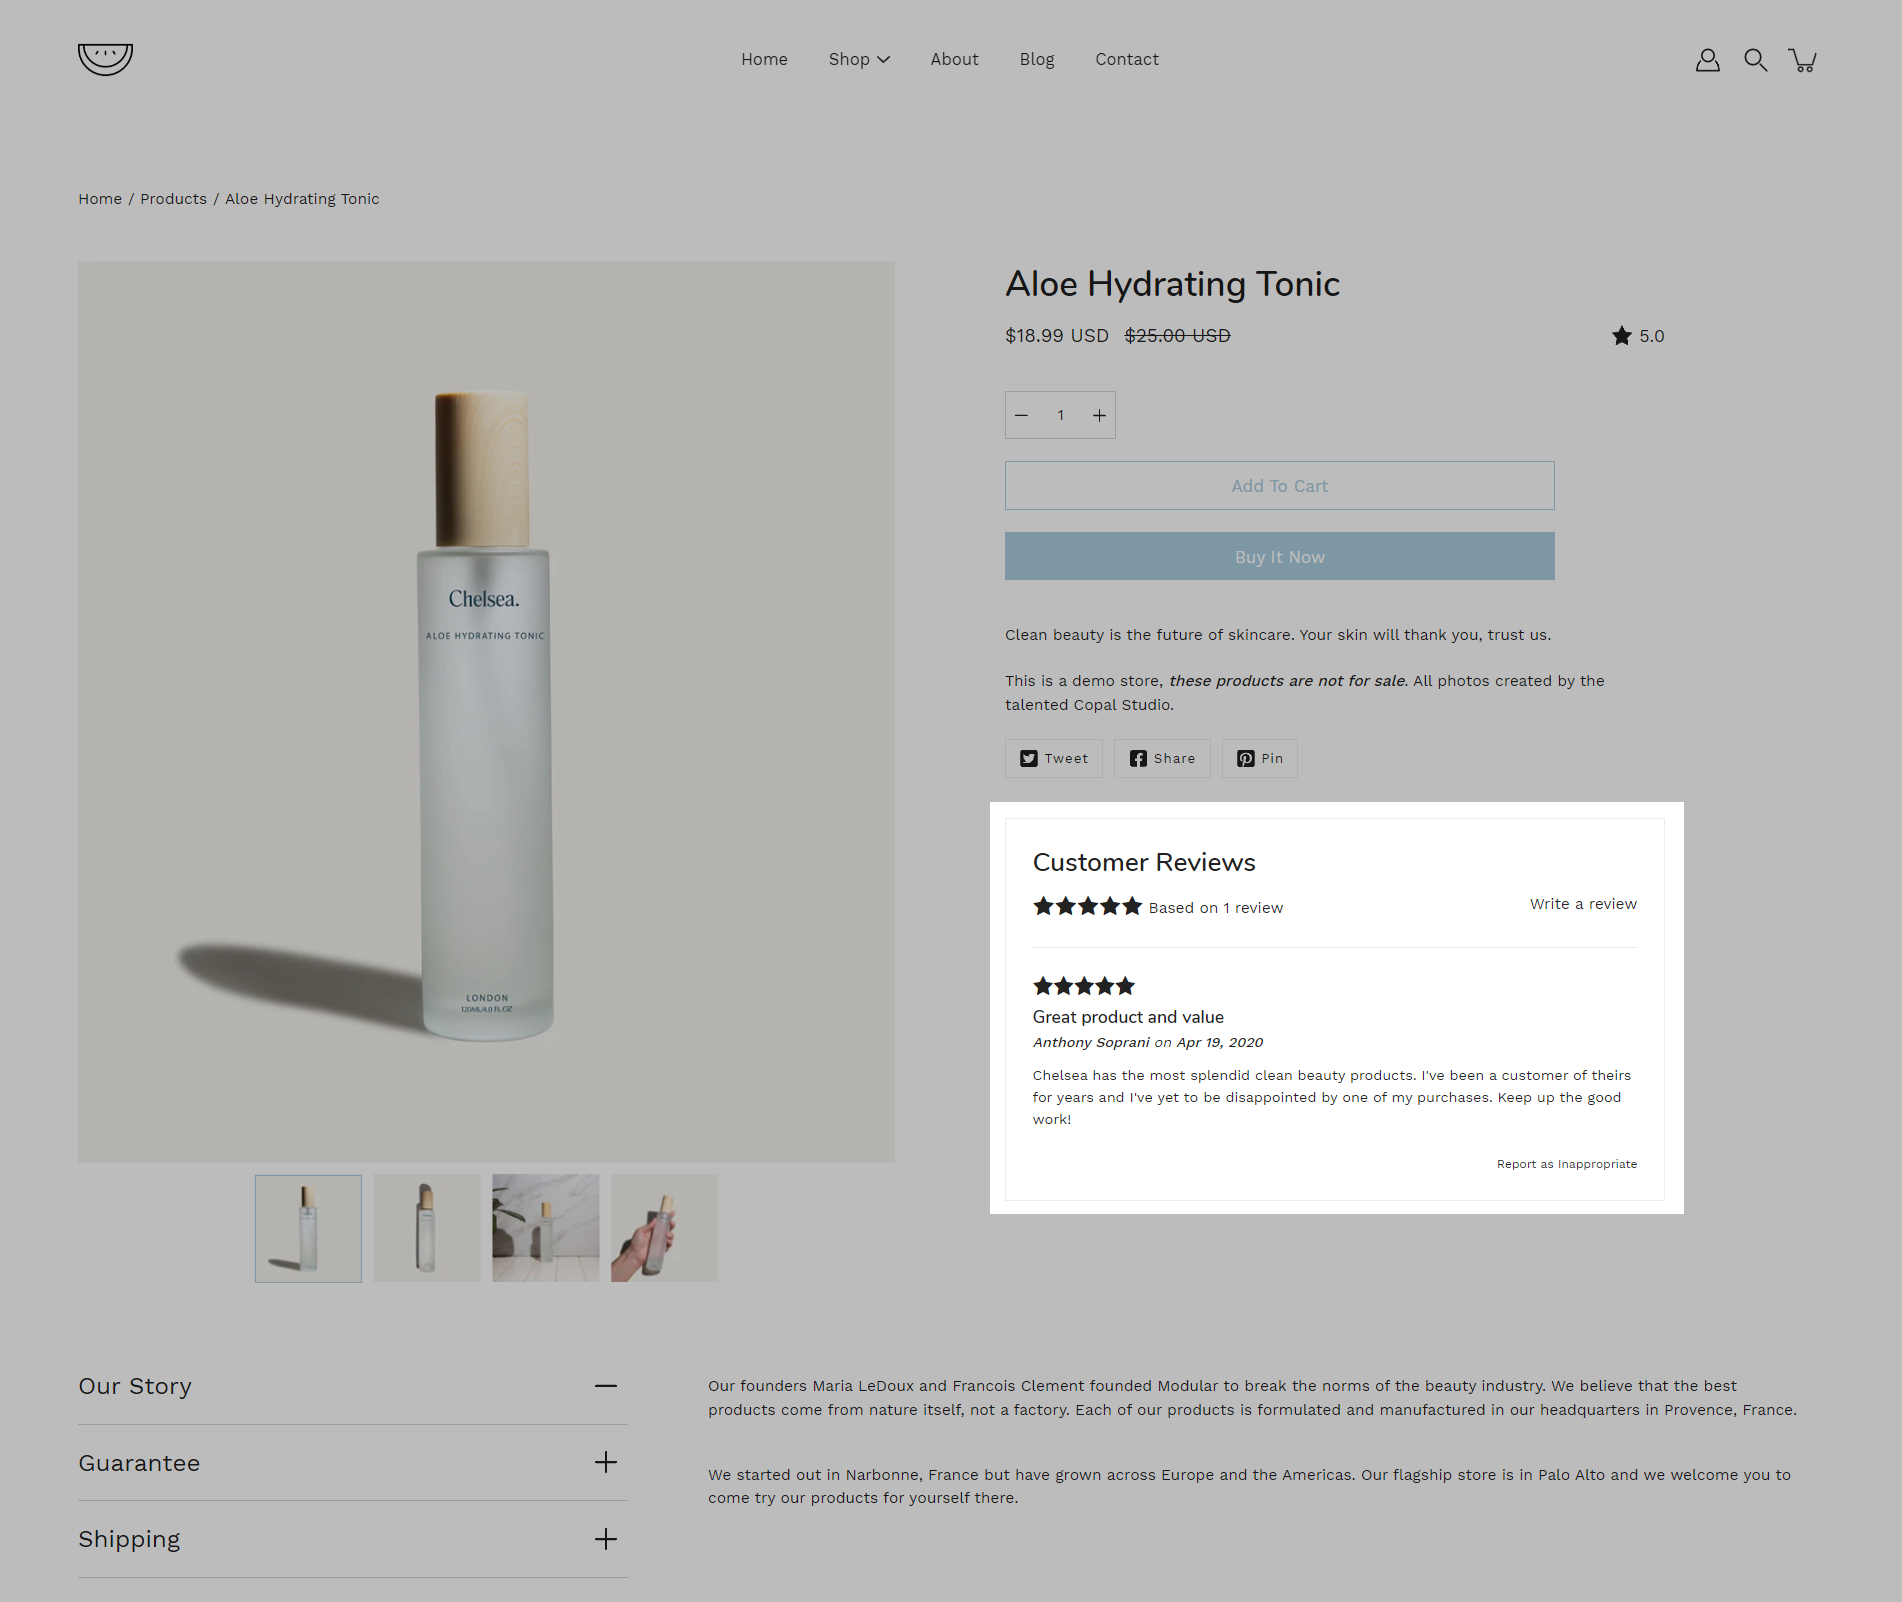This screenshot has height=1602, width=1902.
Task: Share product via Tweet button
Action: coord(1053,759)
